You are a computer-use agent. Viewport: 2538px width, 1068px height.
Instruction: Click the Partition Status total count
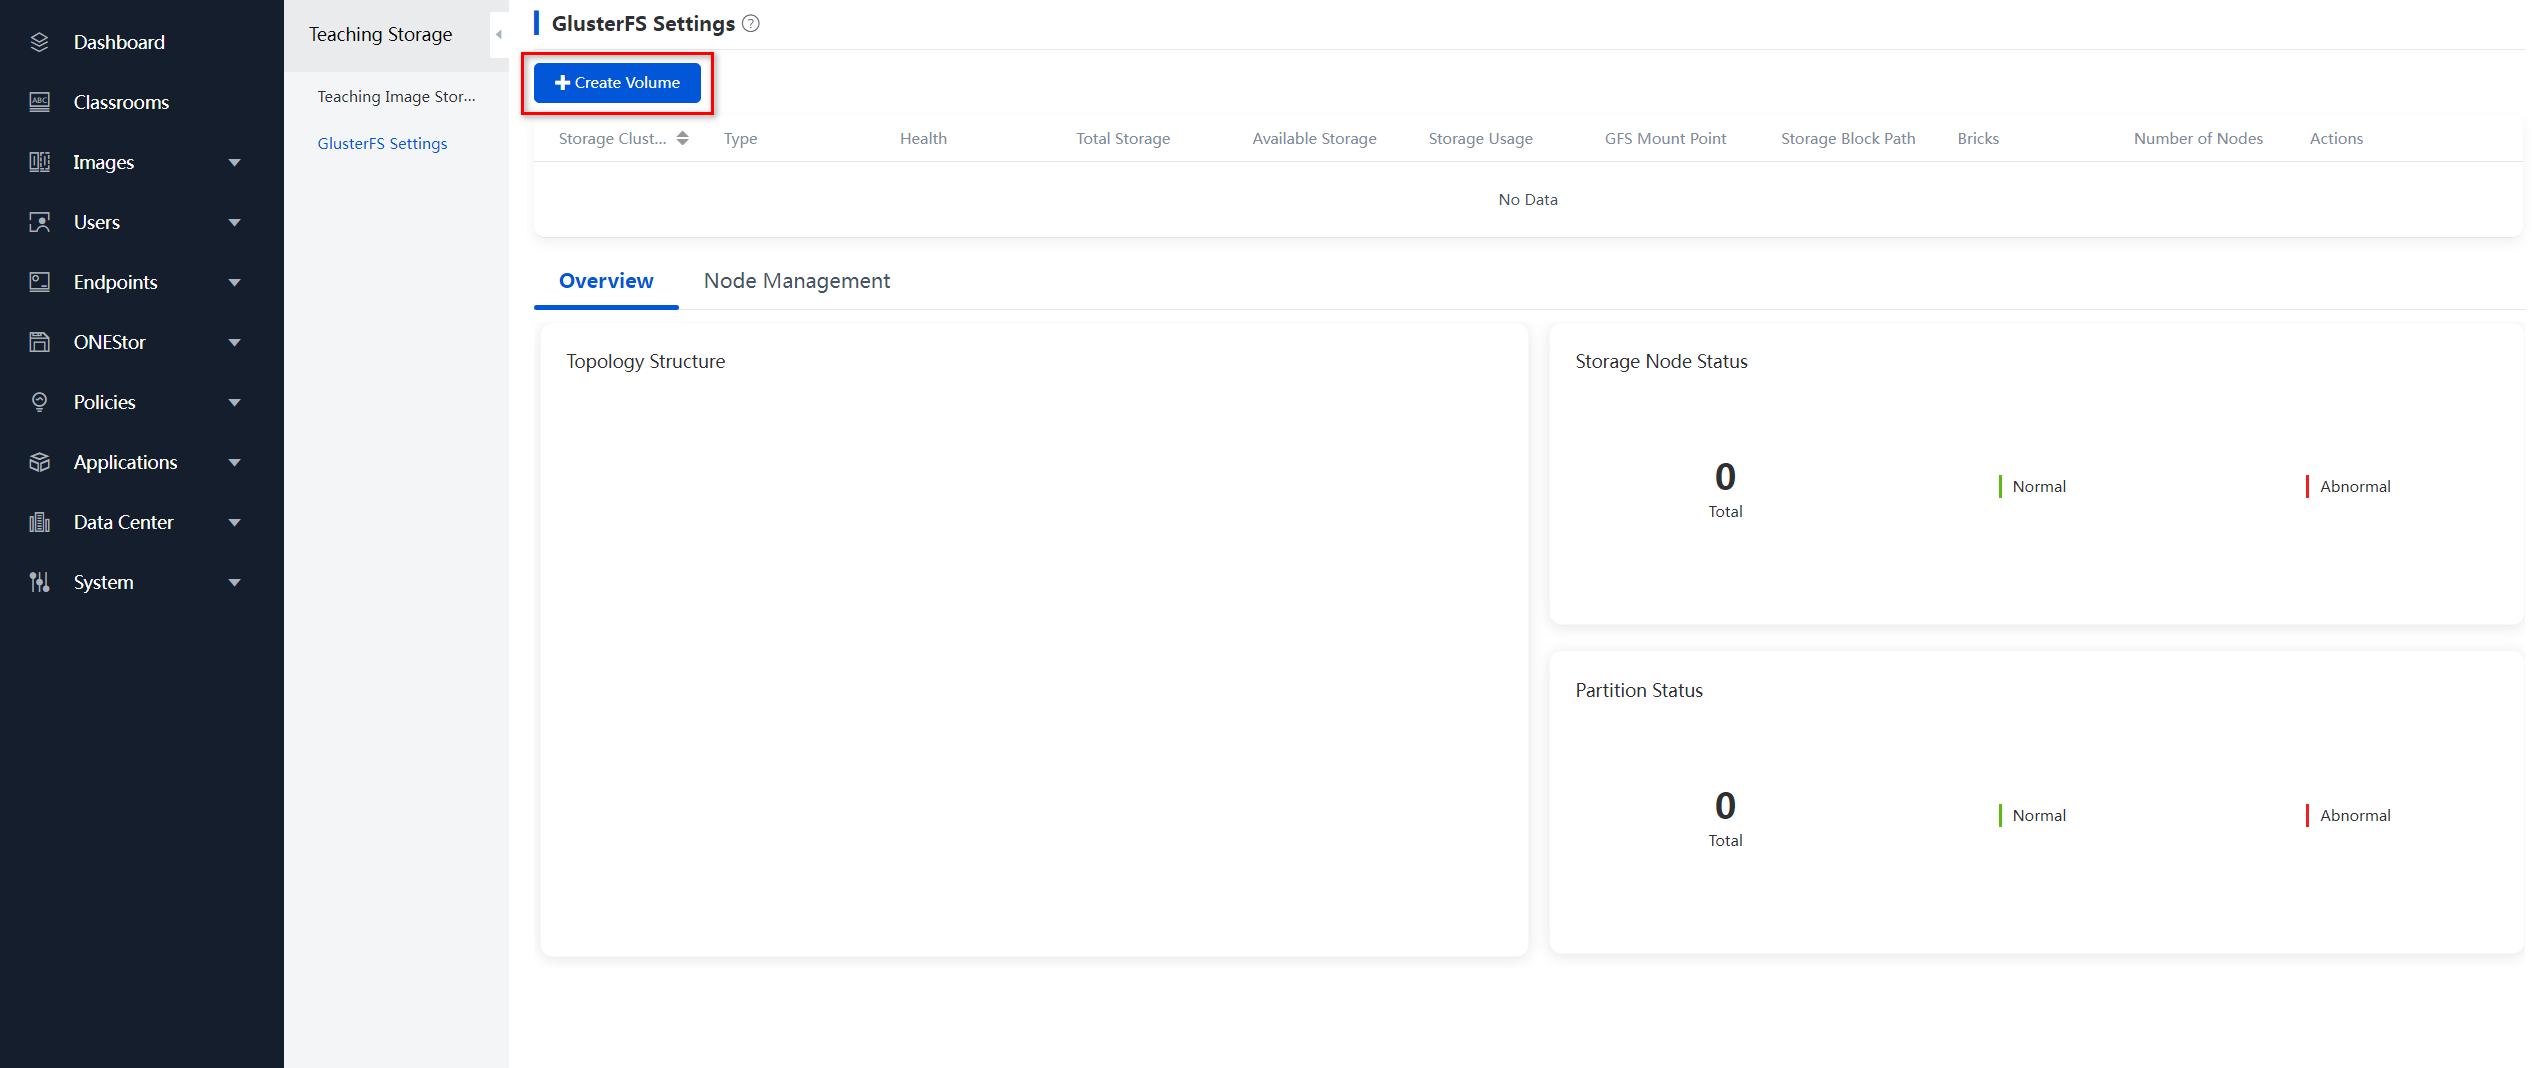point(1725,806)
